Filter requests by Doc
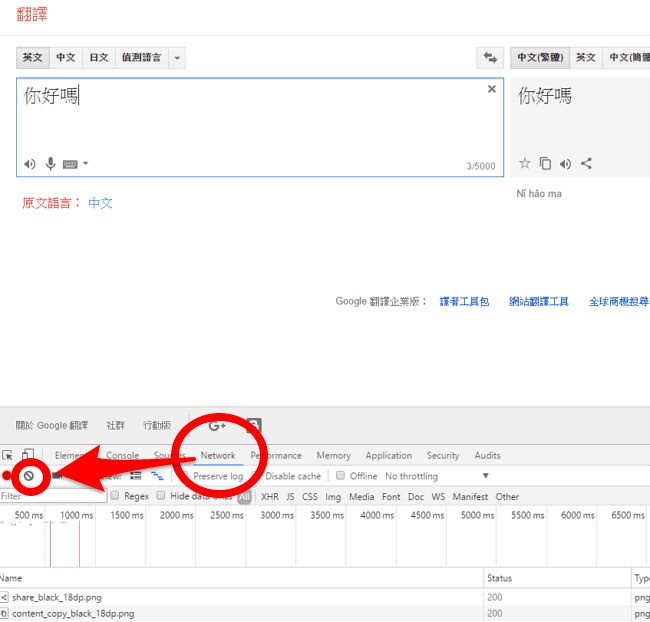 click(416, 496)
